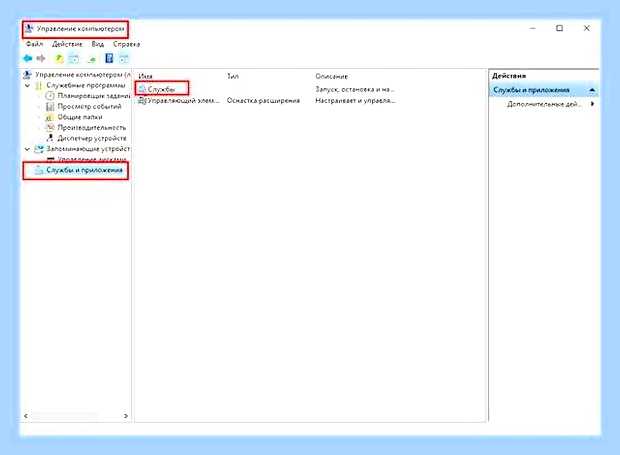Click the Forward arrow toolbar icon
The image size is (620, 455).
[41, 59]
